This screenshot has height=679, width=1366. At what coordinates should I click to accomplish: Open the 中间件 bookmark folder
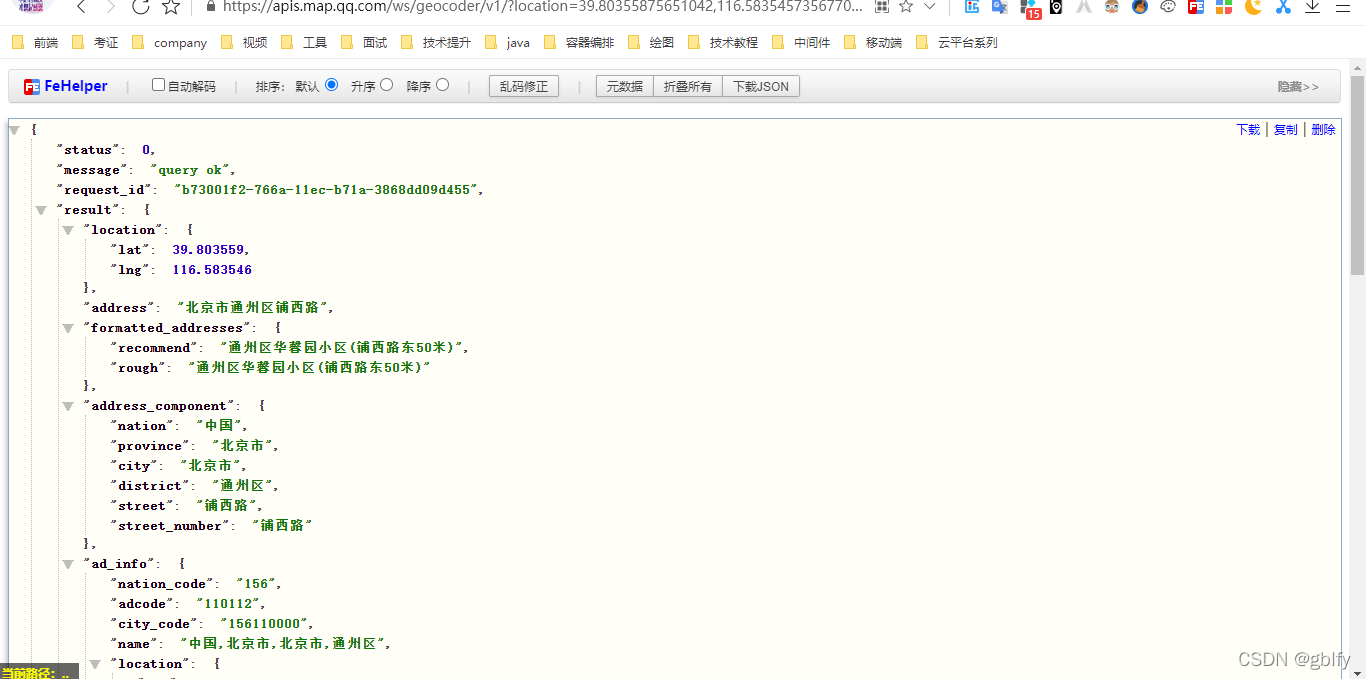tap(801, 43)
